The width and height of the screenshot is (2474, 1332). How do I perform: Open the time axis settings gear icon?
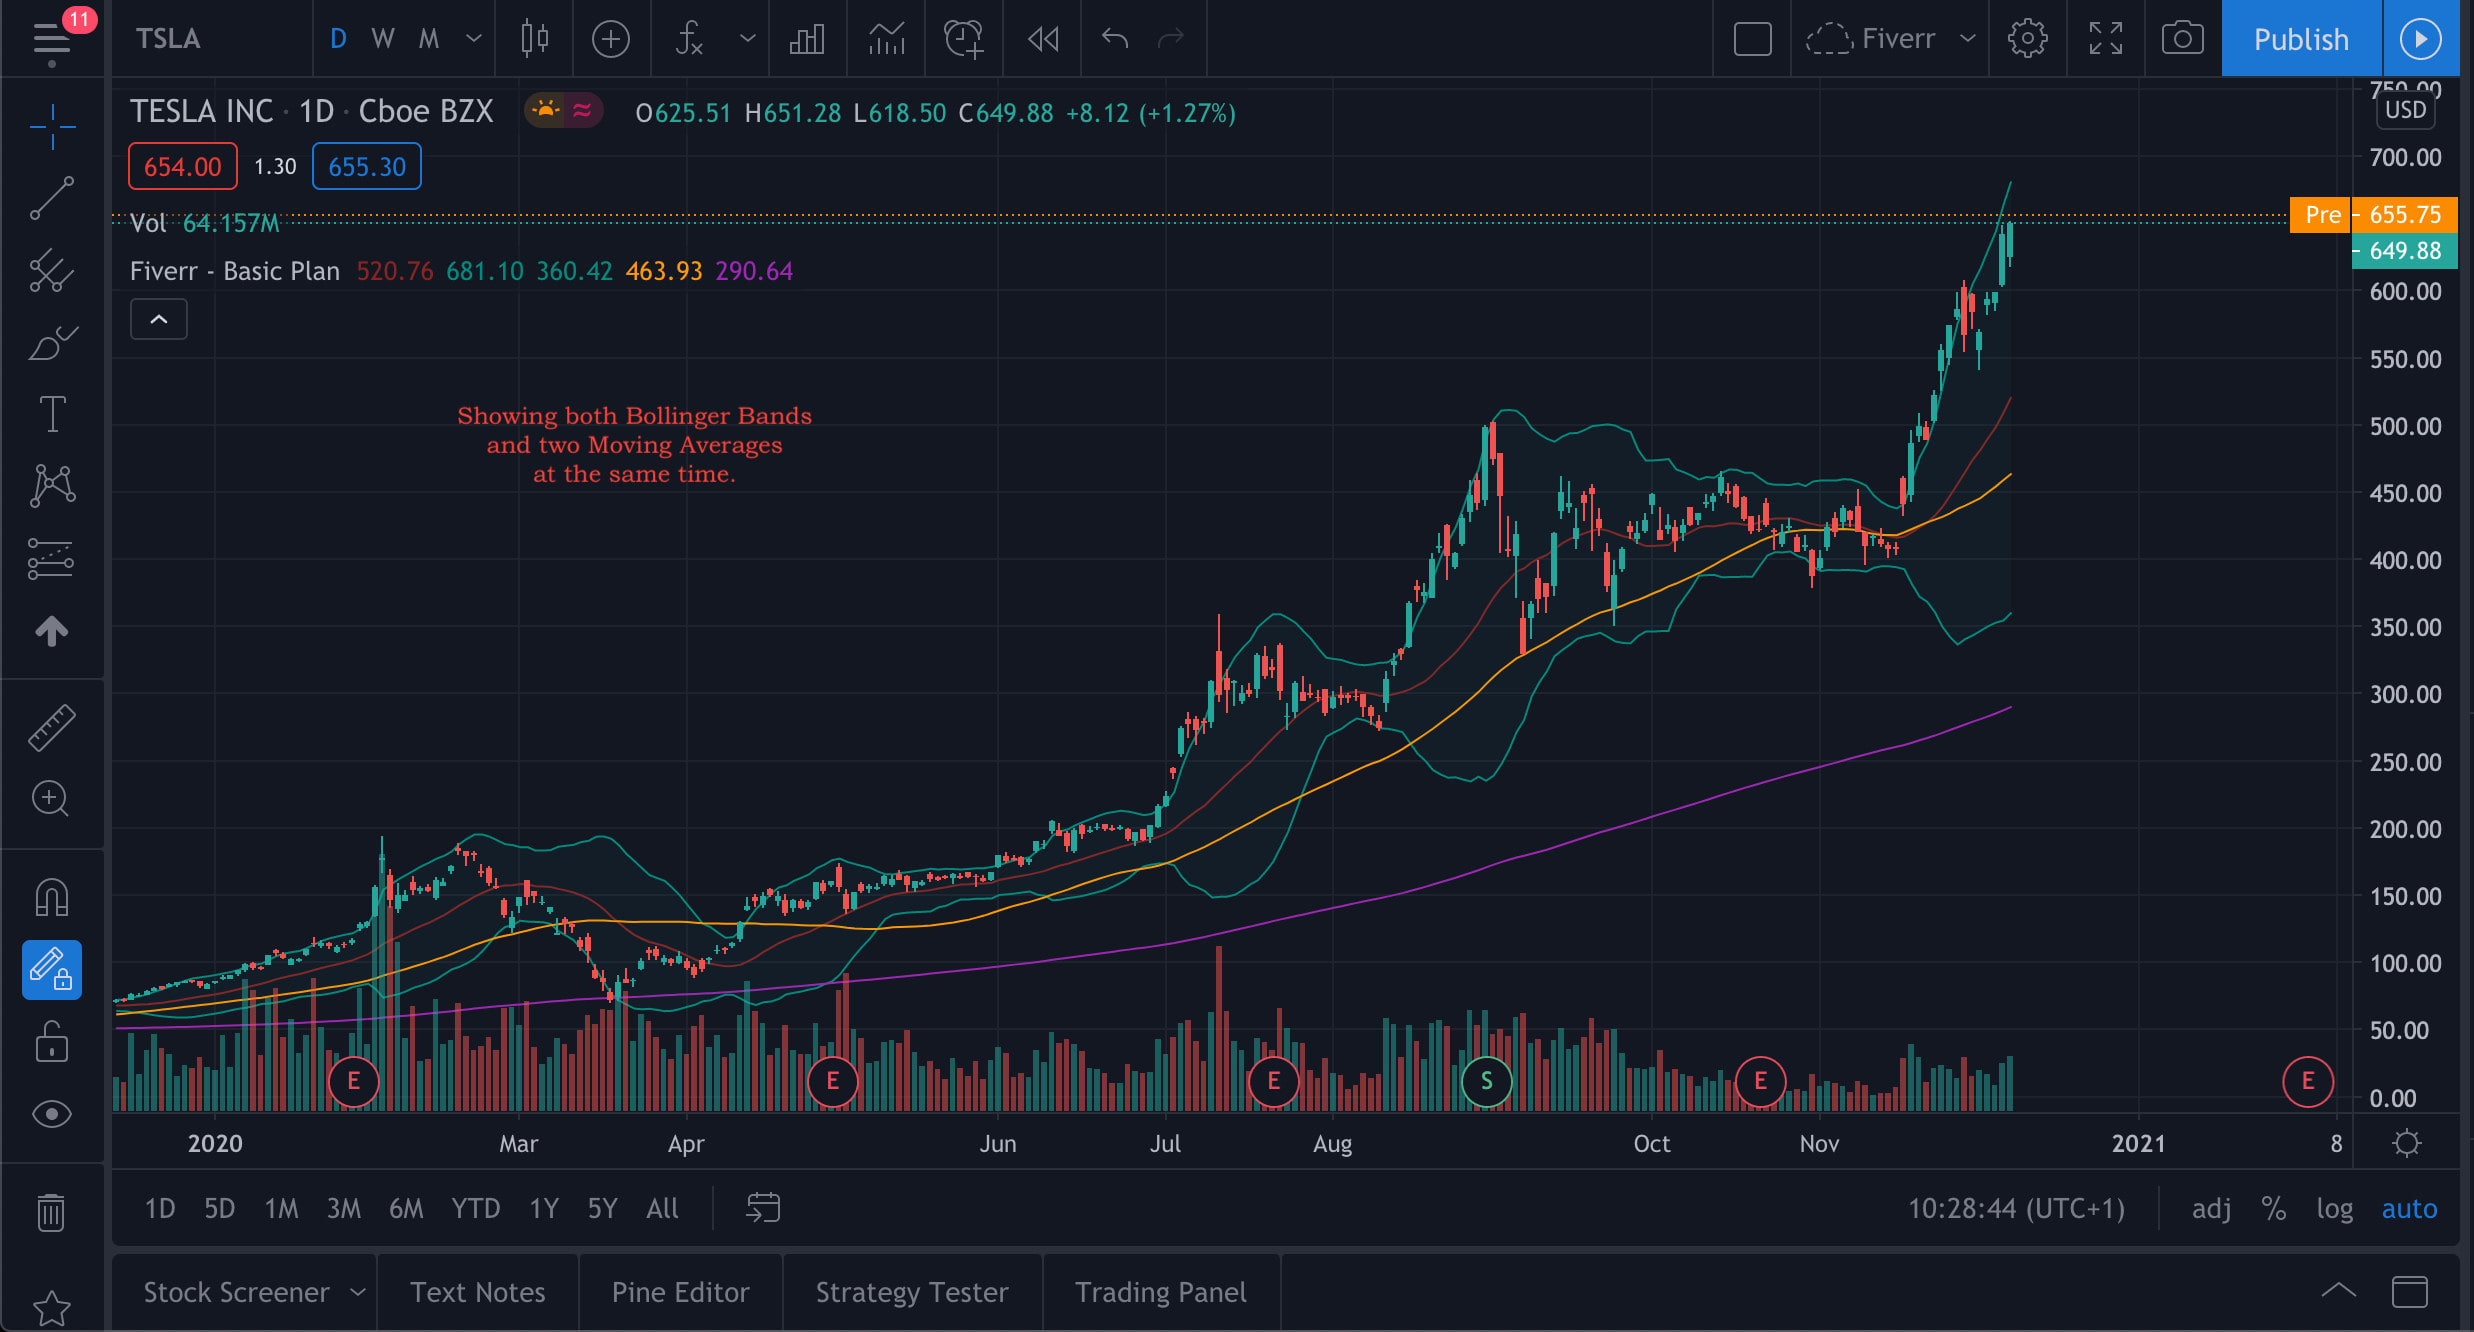point(2406,1143)
